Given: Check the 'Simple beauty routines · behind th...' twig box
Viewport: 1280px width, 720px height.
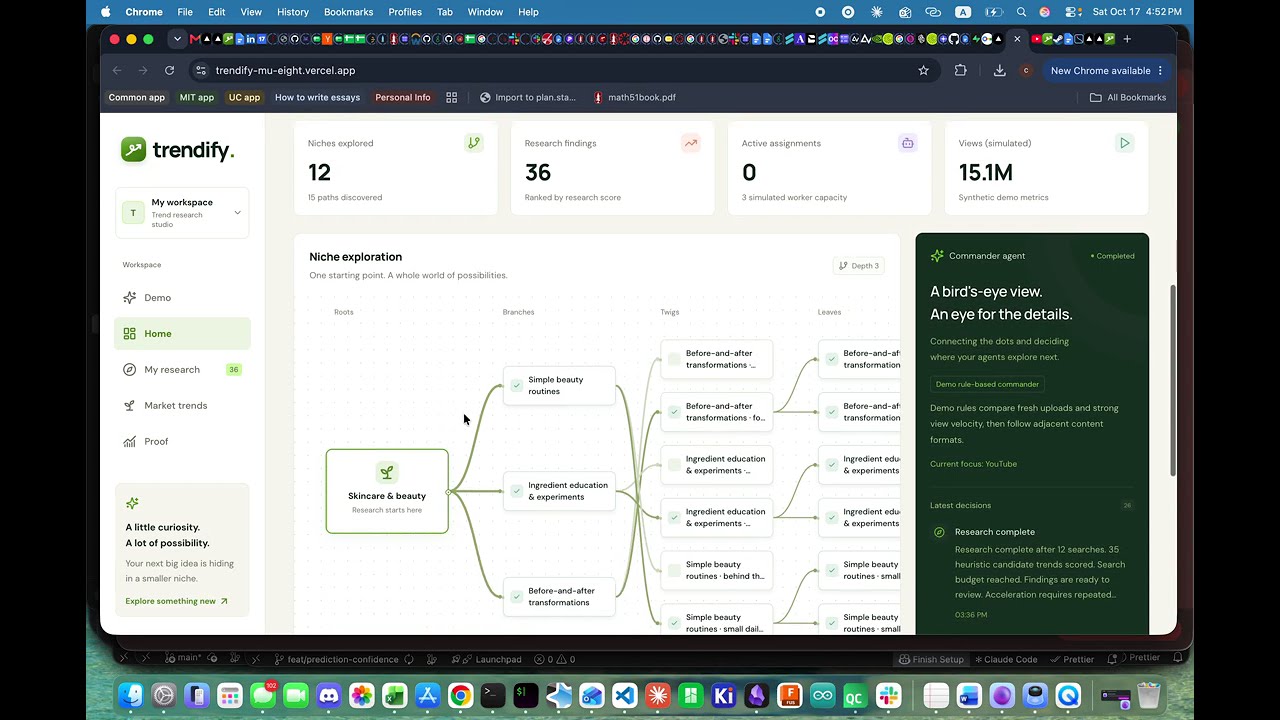Looking at the screenshot, I should coord(674,570).
